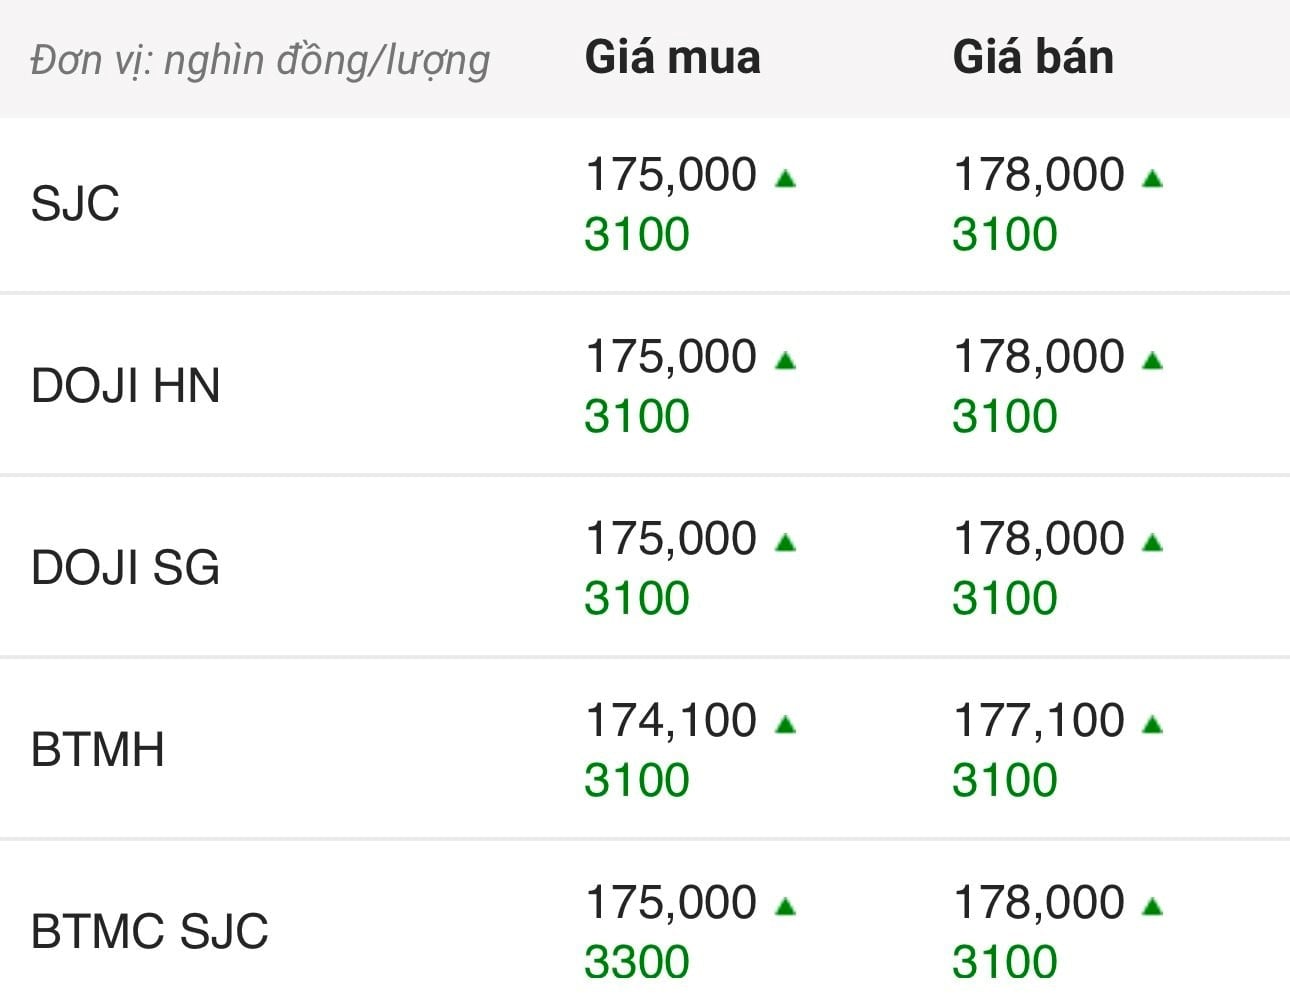Click the up arrow on BTMC SJC sell price
The image size is (1290, 999).
point(1152,907)
